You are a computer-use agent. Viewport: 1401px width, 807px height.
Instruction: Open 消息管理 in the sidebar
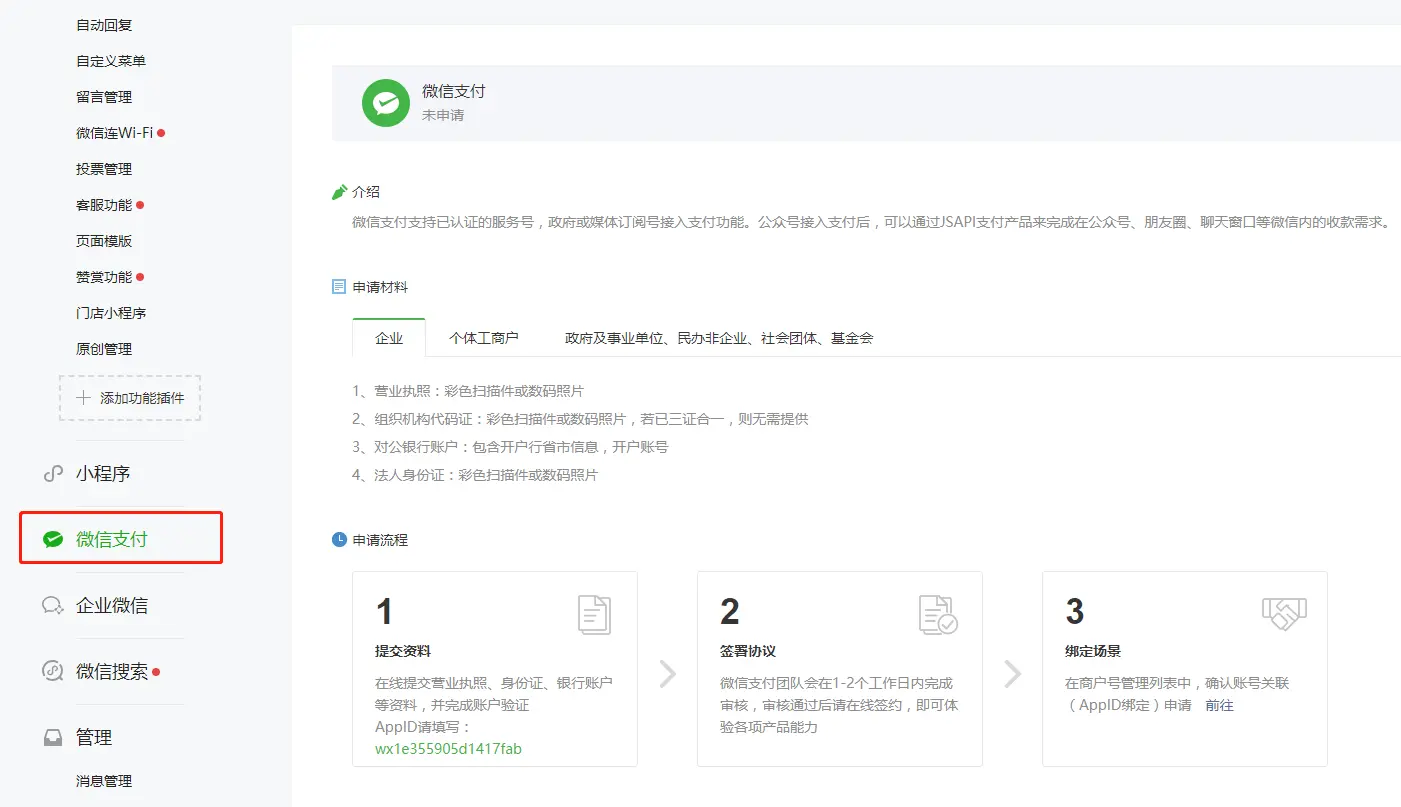[104, 781]
